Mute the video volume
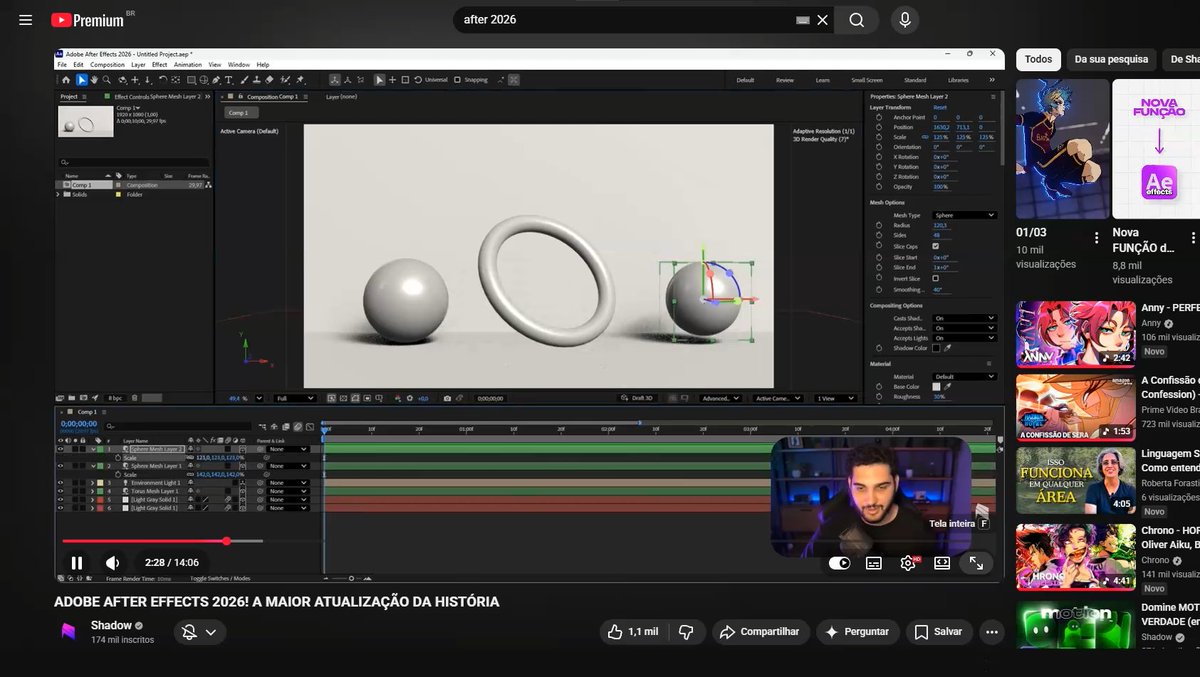The image size is (1200, 677). [113, 563]
